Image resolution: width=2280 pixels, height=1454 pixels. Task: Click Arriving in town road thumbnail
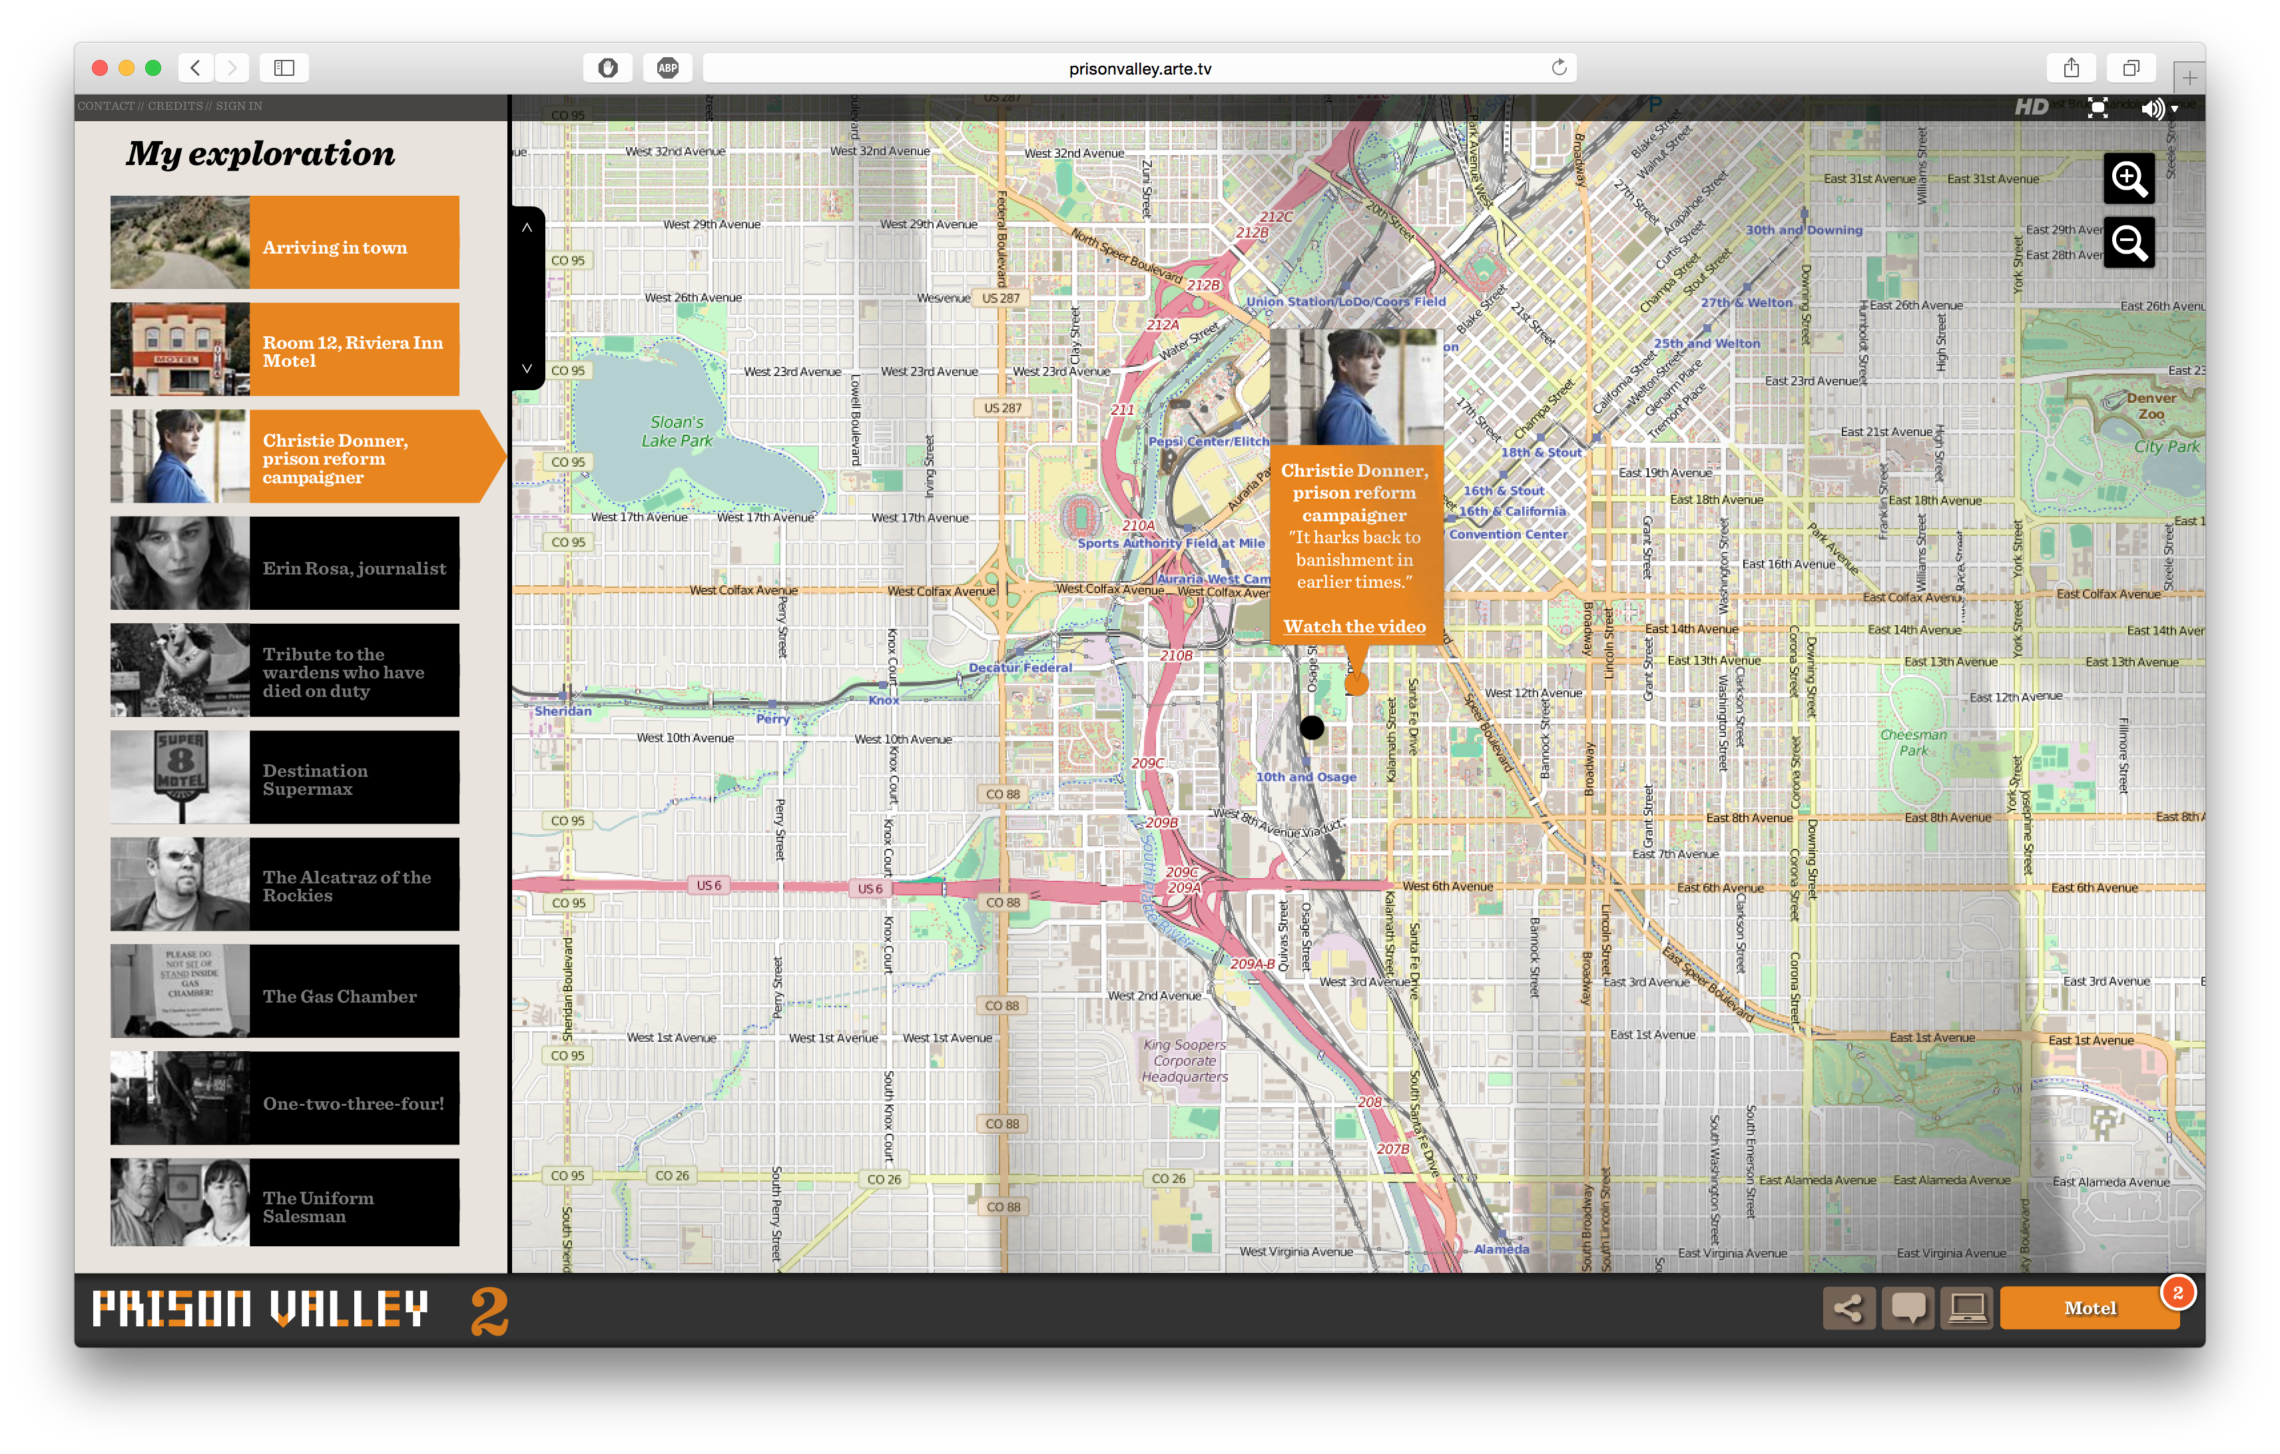[x=180, y=242]
